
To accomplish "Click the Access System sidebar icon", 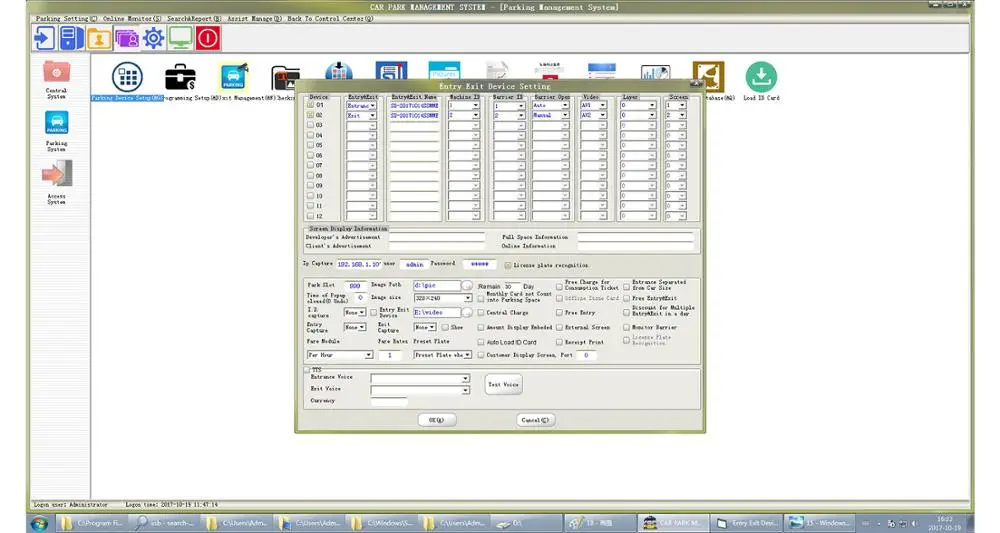I will click(x=56, y=175).
